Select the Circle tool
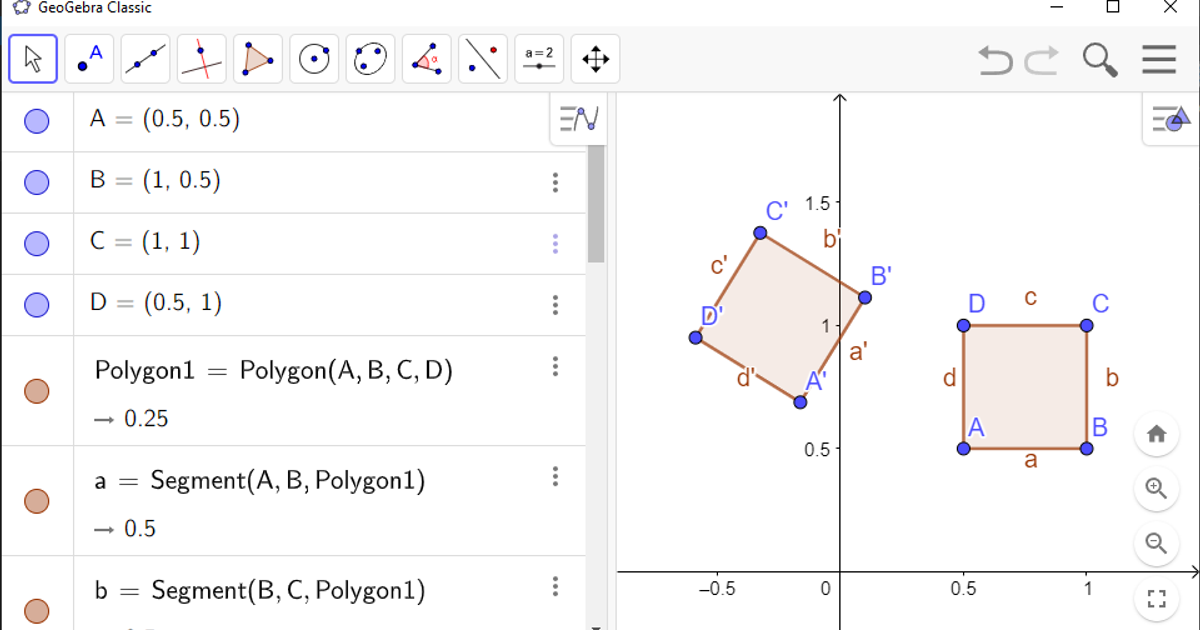Screen dimensions: 1200x630 pyautogui.click(x=314, y=59)
